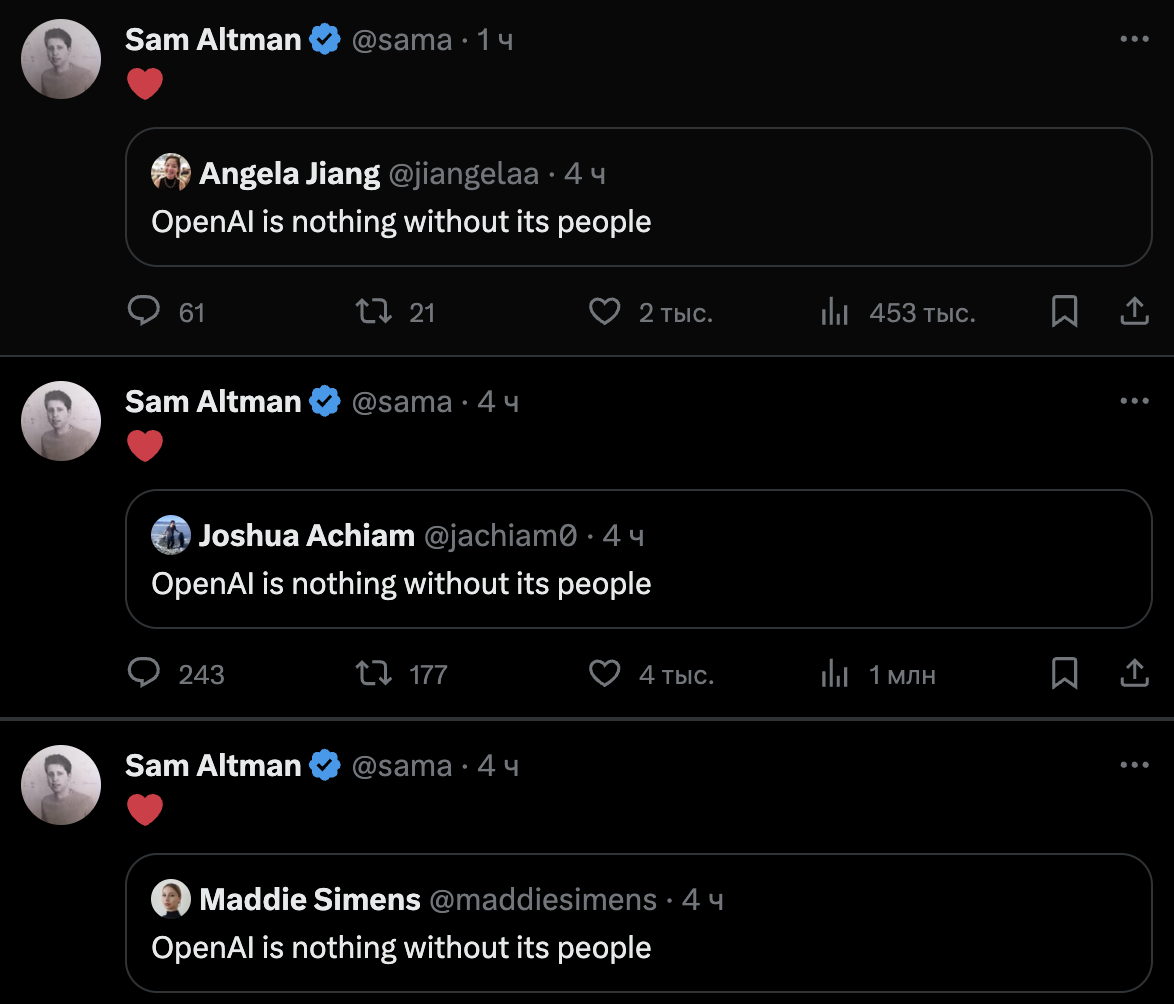View analytics showing 453 тыс. views
Image resolution: width=1174 pixels, height=1004 pixels.
[834, 313]
